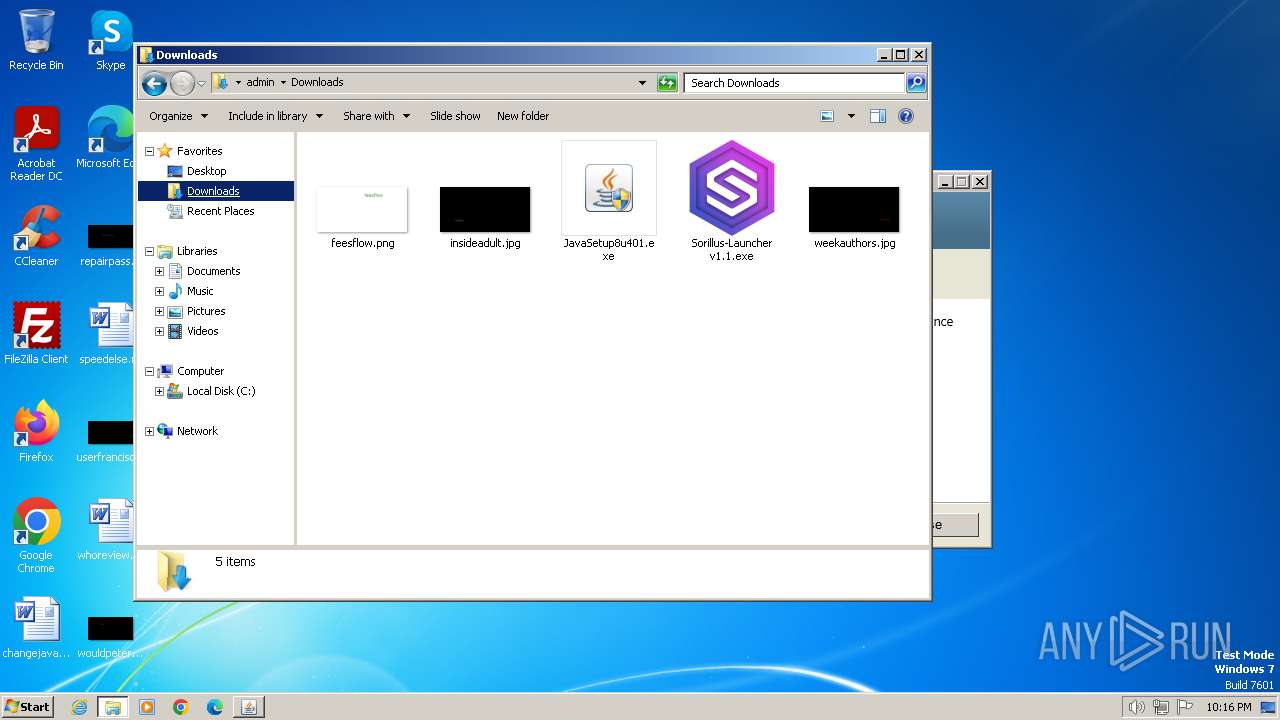Screen dimensions: 1280x720
Task: Select Network in the navigation tree
Action: coord(197,431)
